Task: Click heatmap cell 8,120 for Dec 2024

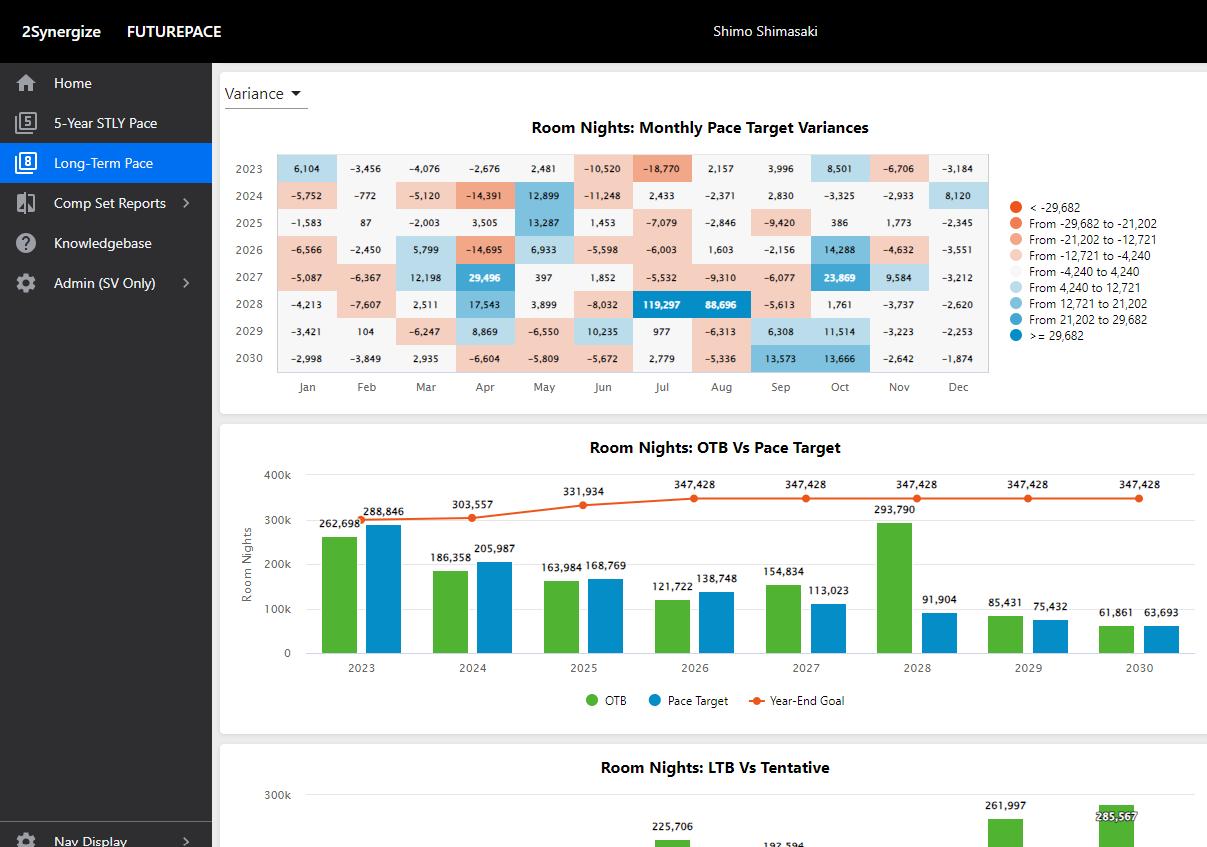Action: click(958, 196)
